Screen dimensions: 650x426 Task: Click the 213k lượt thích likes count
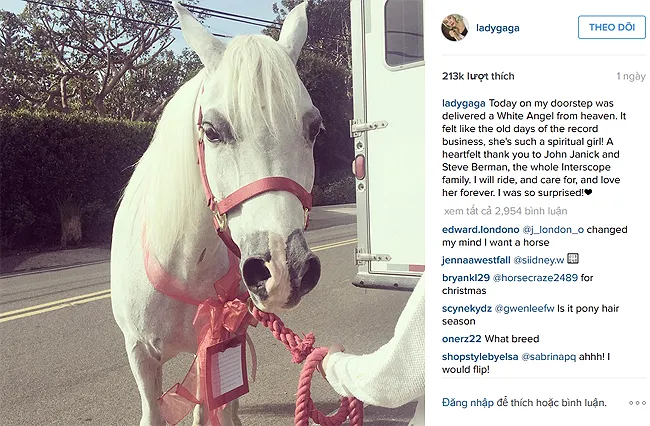click(x=478, y=76)
